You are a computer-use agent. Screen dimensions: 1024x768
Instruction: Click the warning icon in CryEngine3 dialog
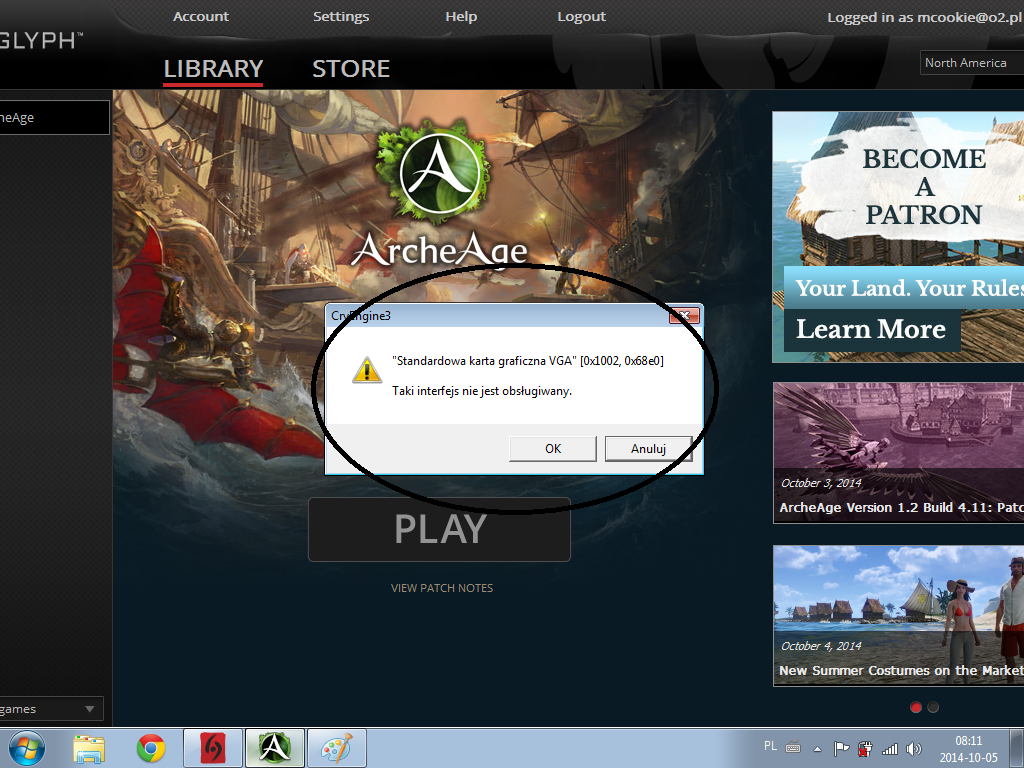coord(367,370)
